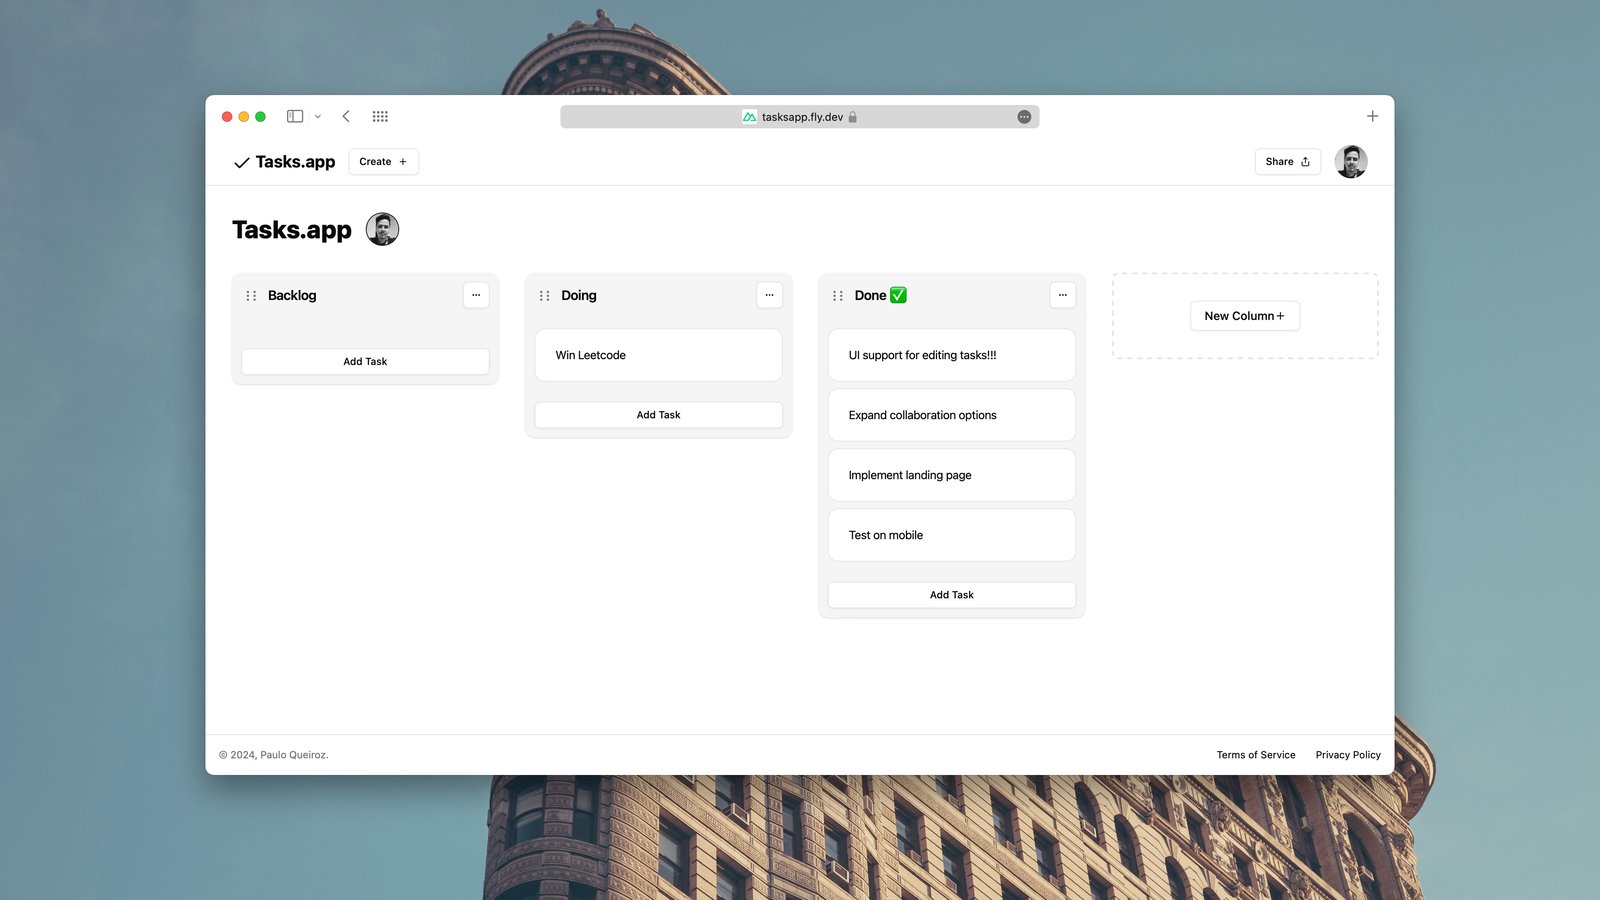This screenshot has width=1600, height=900.
Task: Open the user profile avatar in the header
Action: point(1351,162)
